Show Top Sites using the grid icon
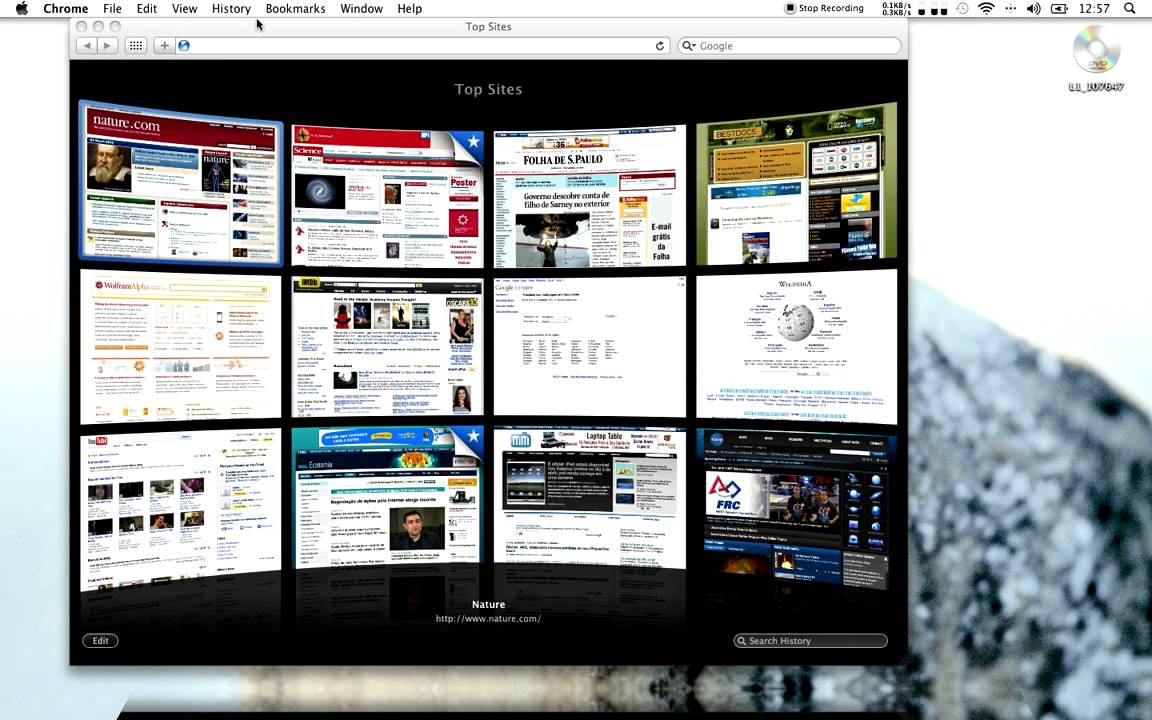Image resolution: width=1152 pixels, height=720 pixels. (x=136, y=46)
